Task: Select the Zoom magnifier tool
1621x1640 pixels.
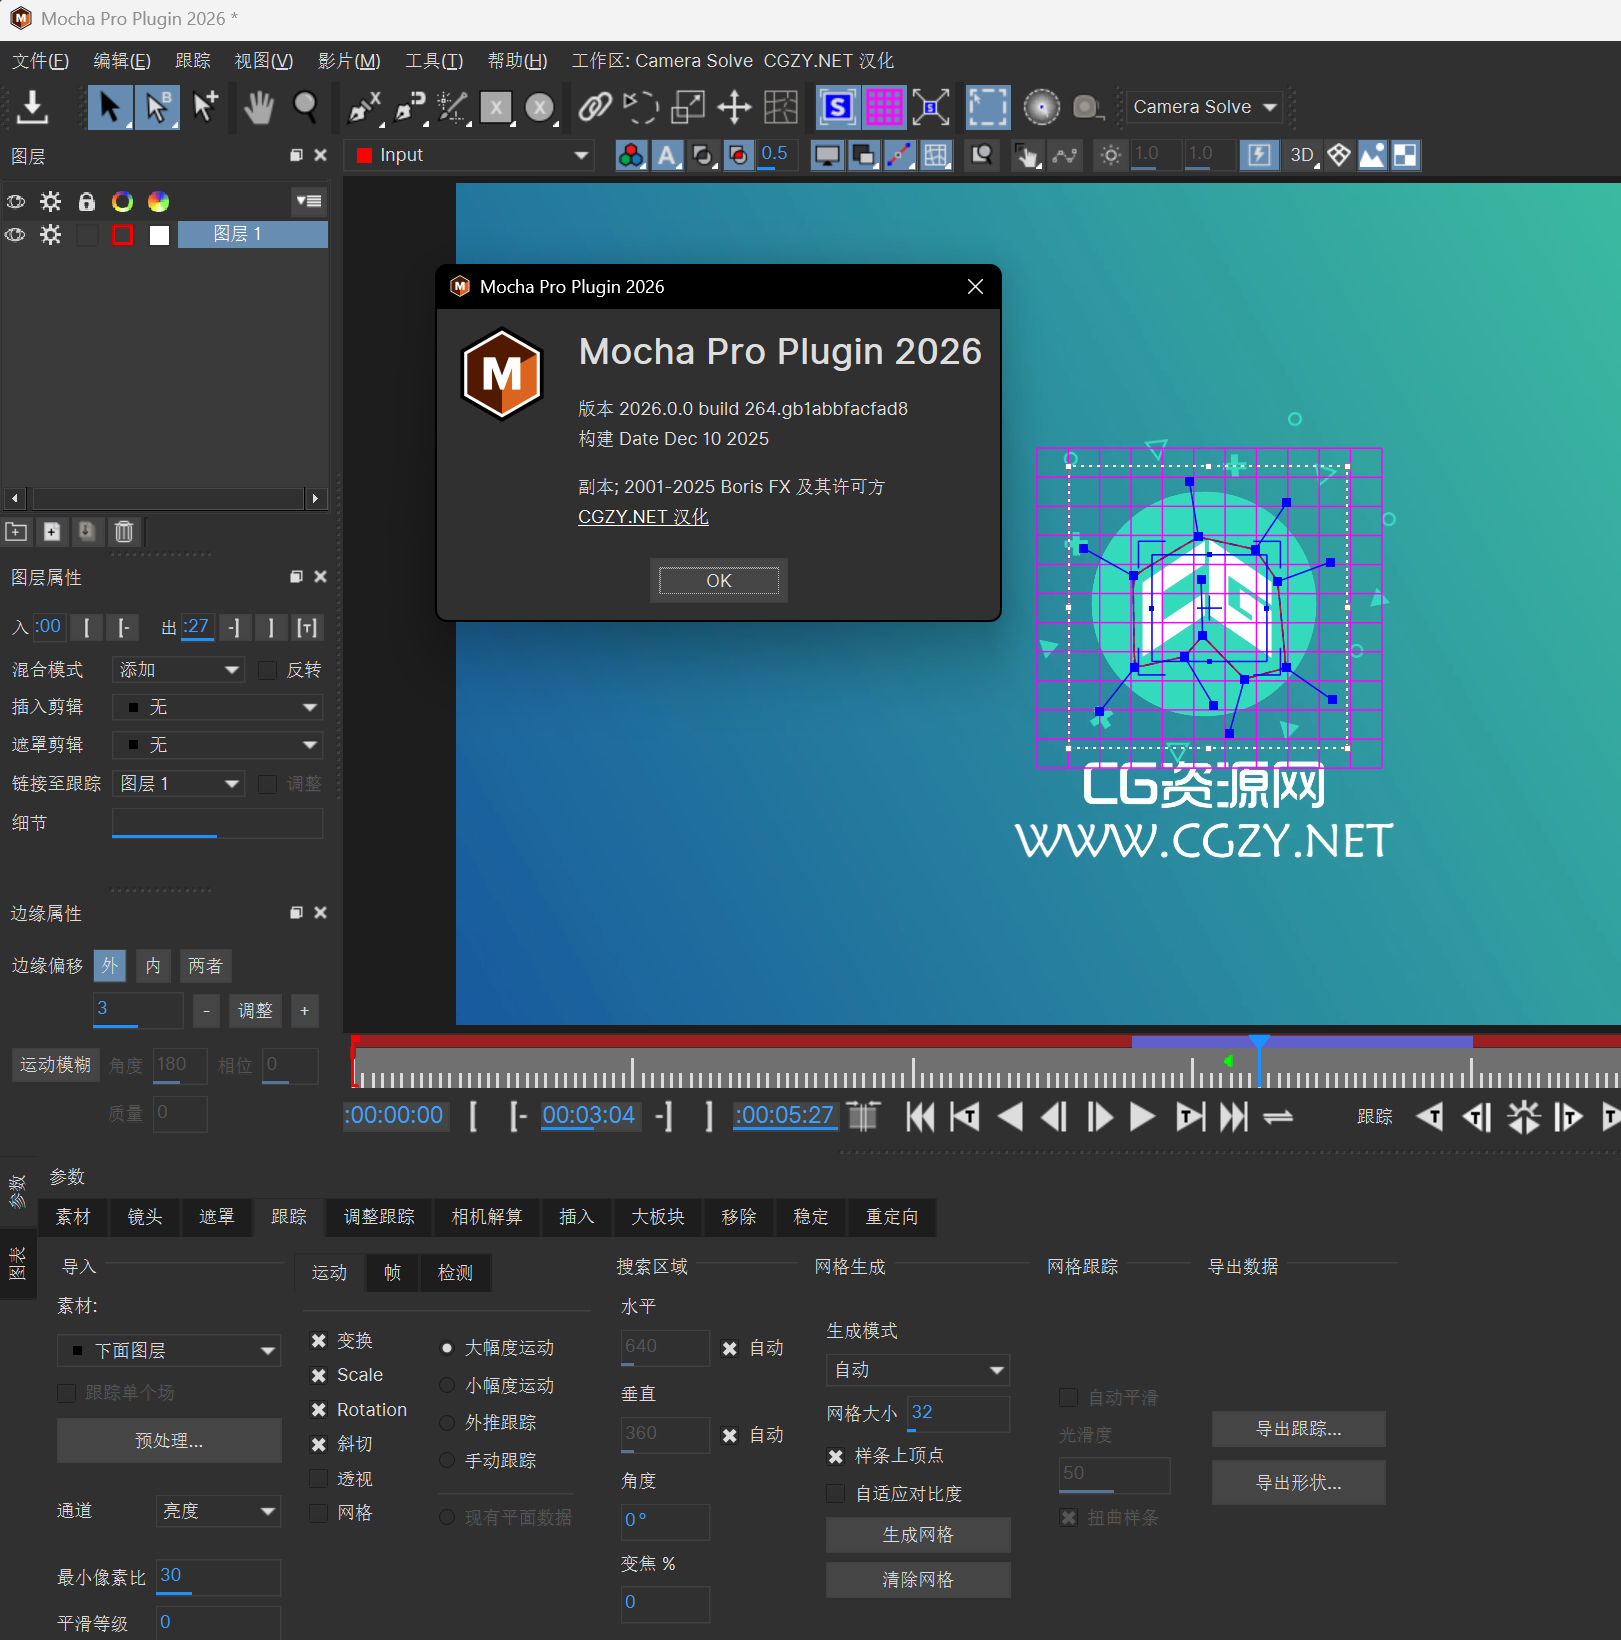Action: (x=306, y=107)
